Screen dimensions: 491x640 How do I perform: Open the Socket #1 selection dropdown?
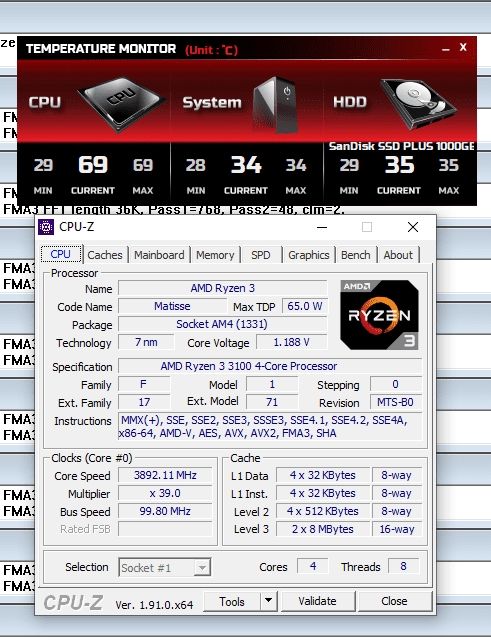164,567
